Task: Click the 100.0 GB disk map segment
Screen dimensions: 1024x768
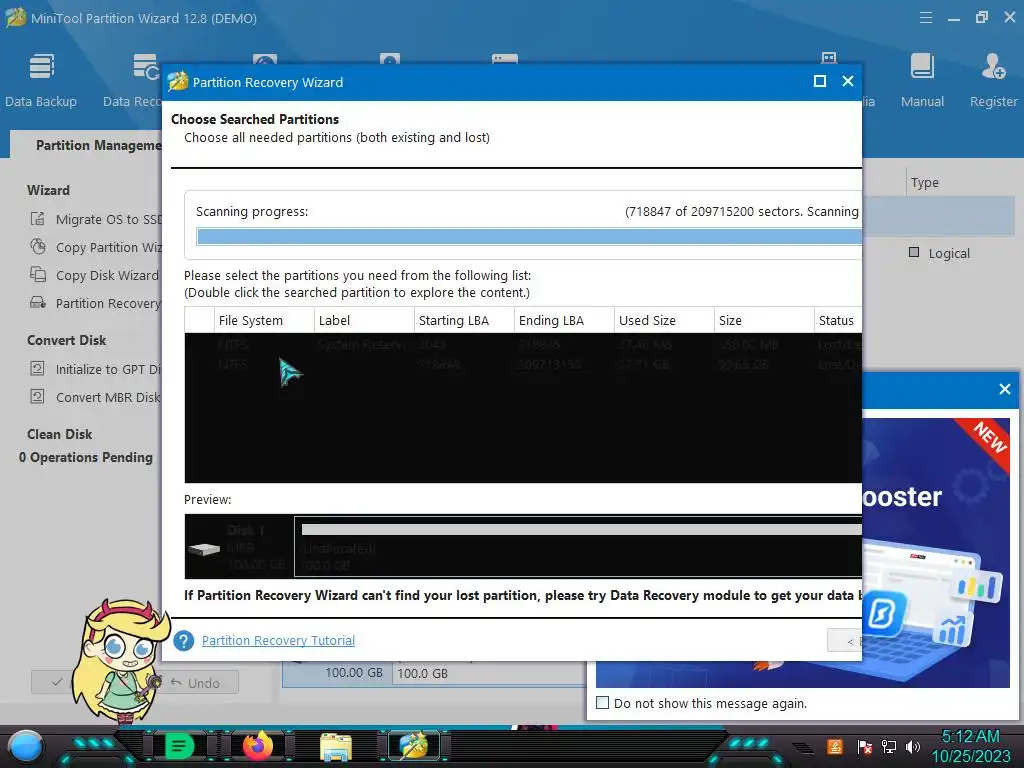Action: (x=490, y=673)
